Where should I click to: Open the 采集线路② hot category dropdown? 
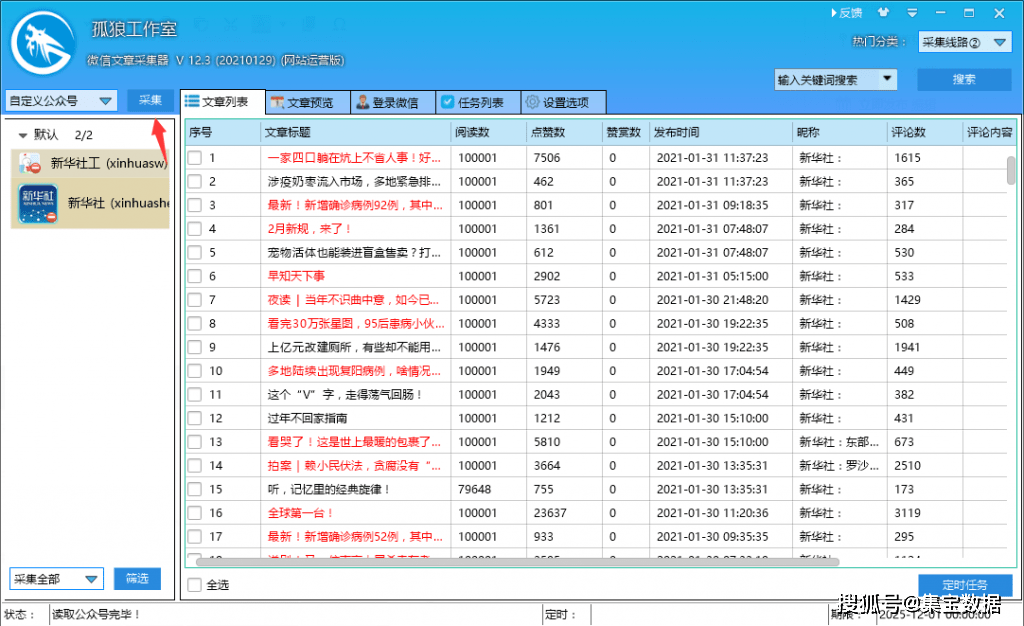(x=965, y=42)
